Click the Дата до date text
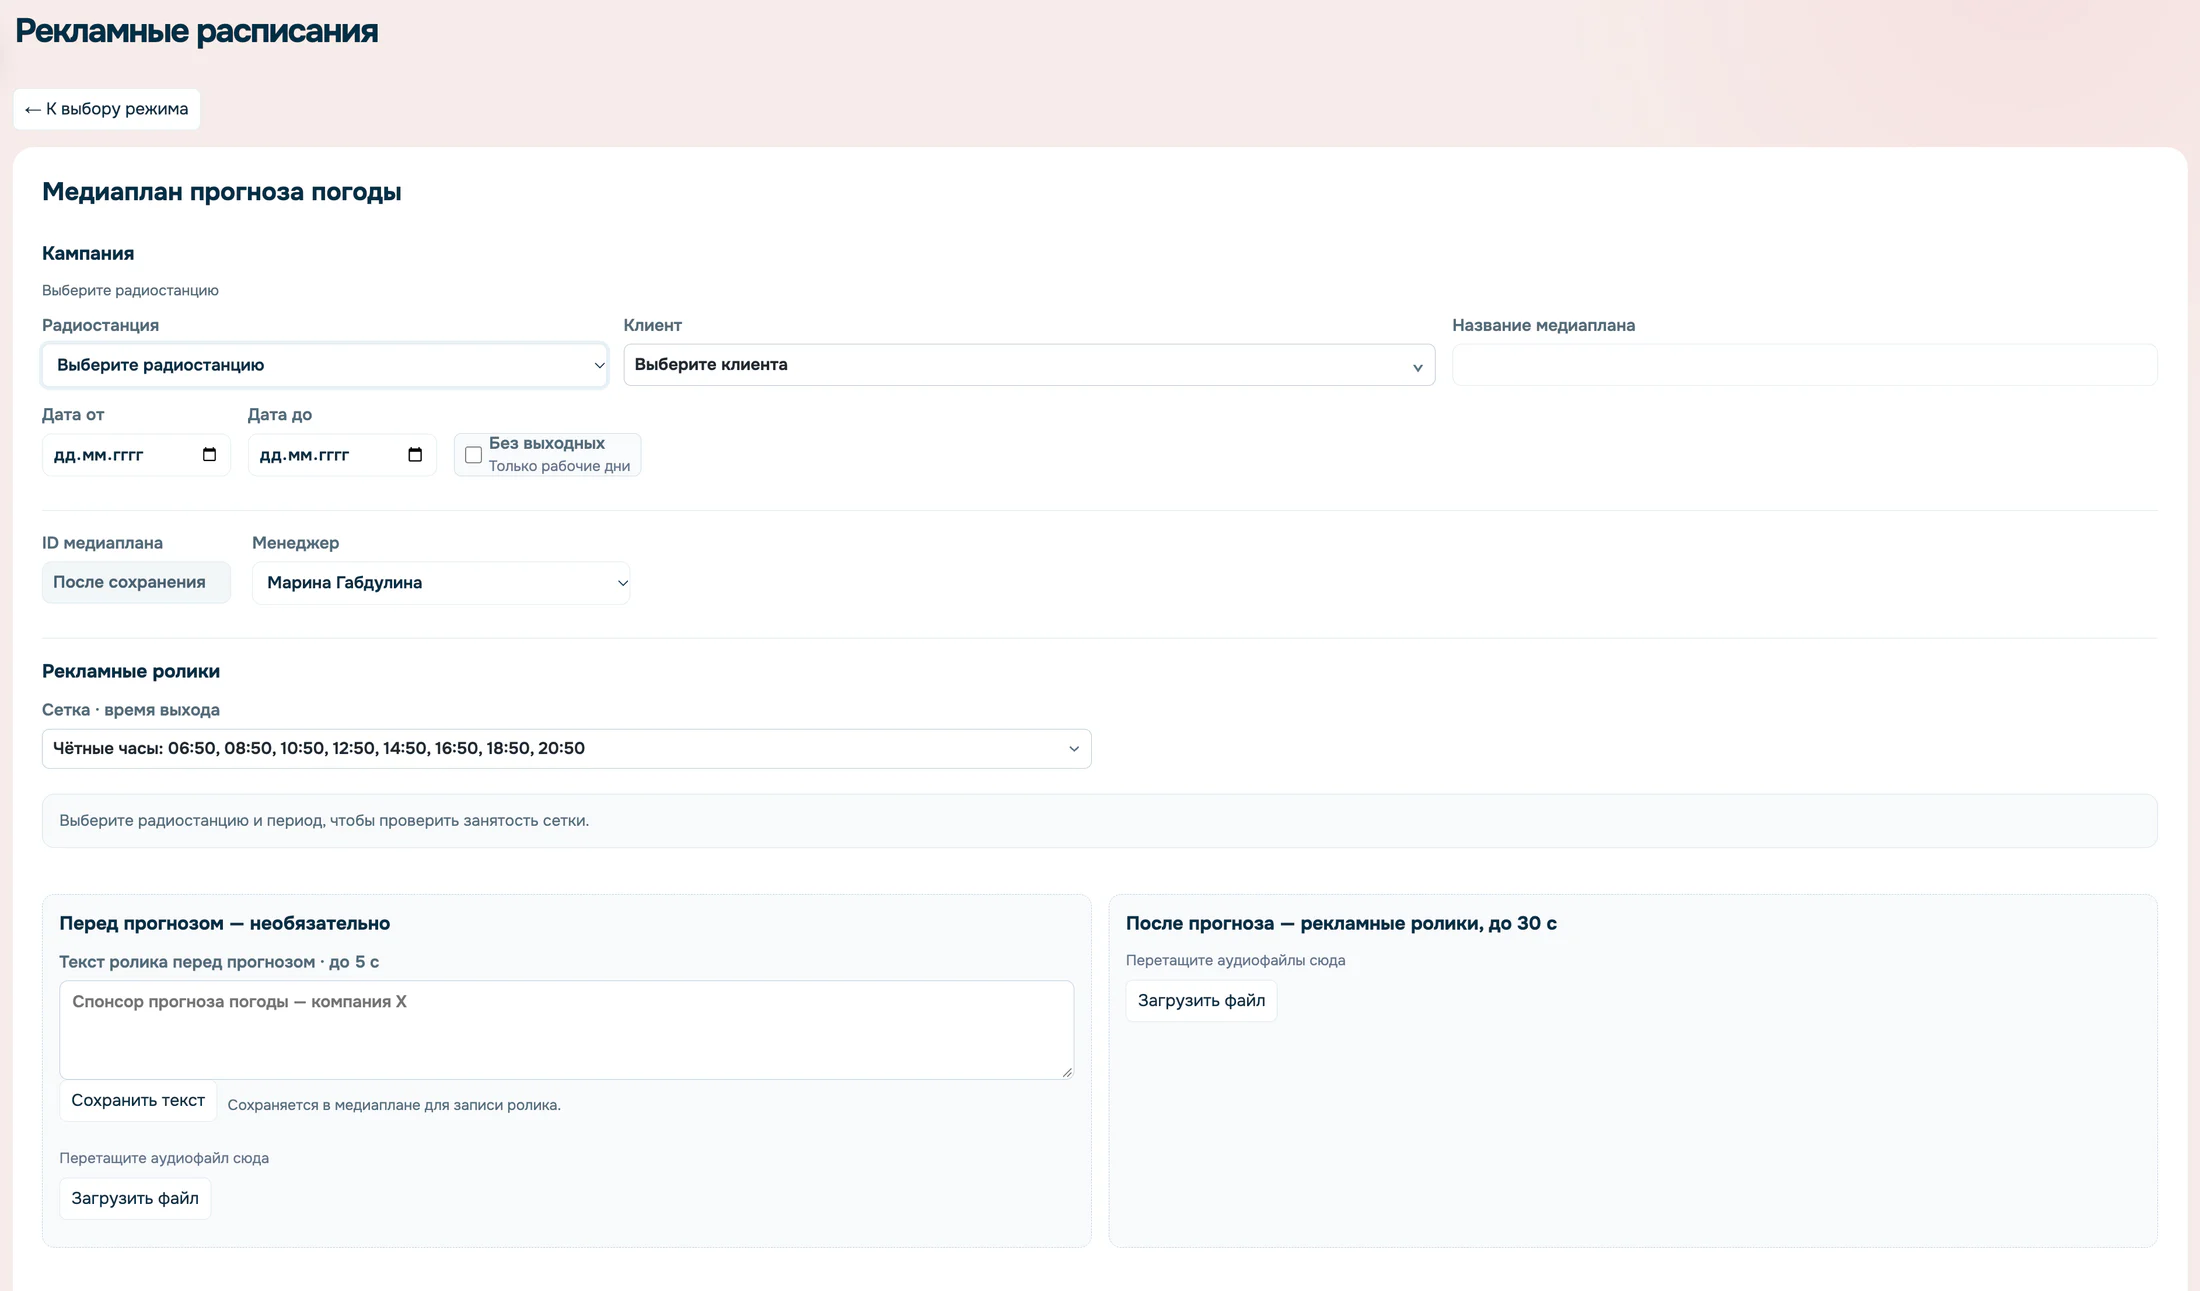Screen dimensions: 2200x1291 pos(304,455)
